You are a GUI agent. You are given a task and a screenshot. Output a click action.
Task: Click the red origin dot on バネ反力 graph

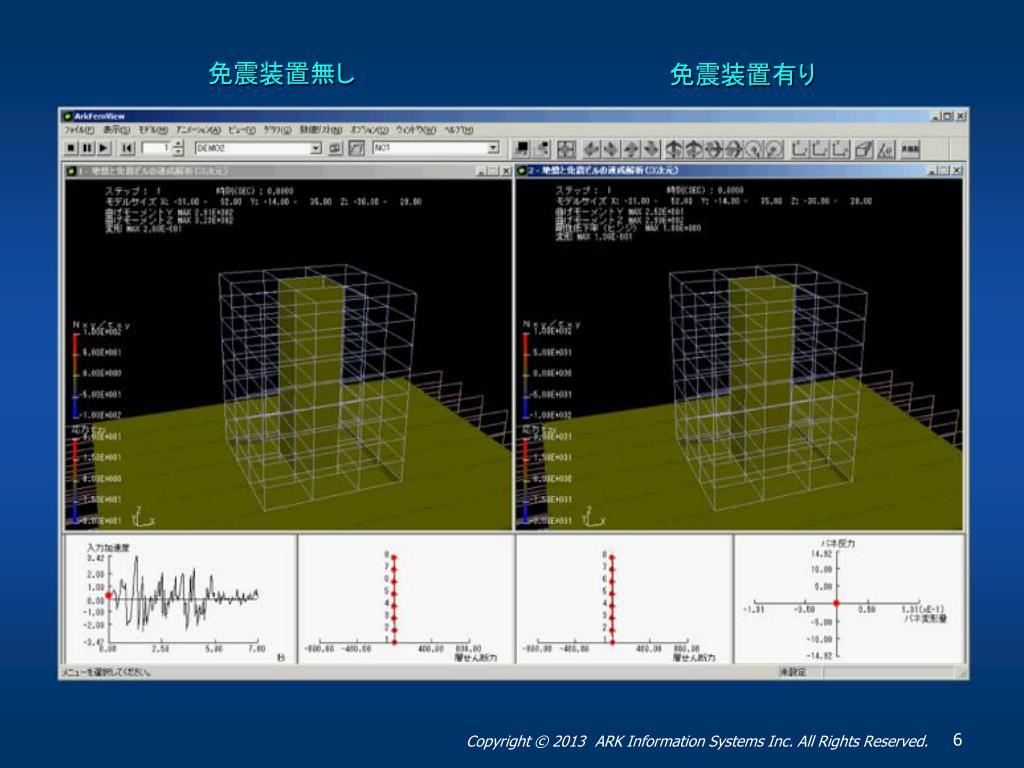(837, 603)
